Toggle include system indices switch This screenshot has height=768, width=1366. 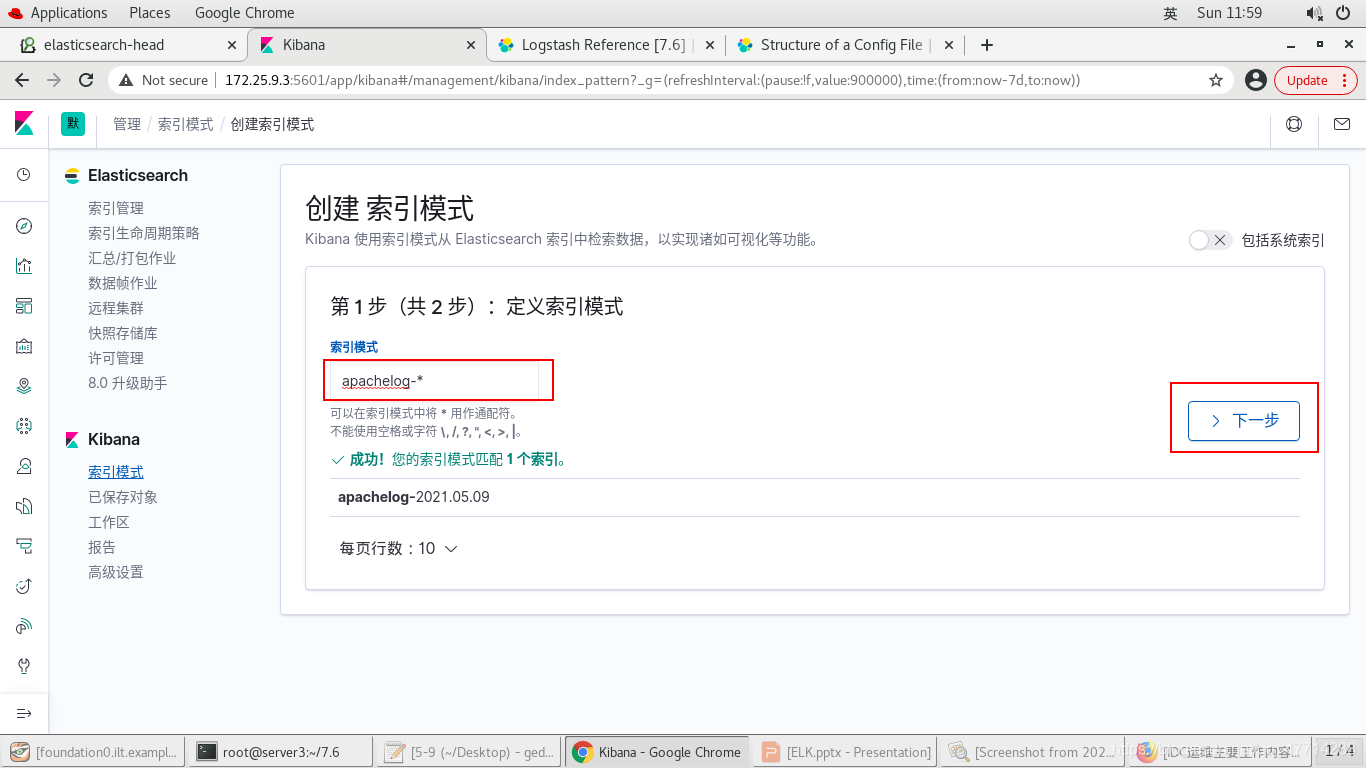[x=1210, y=240]
